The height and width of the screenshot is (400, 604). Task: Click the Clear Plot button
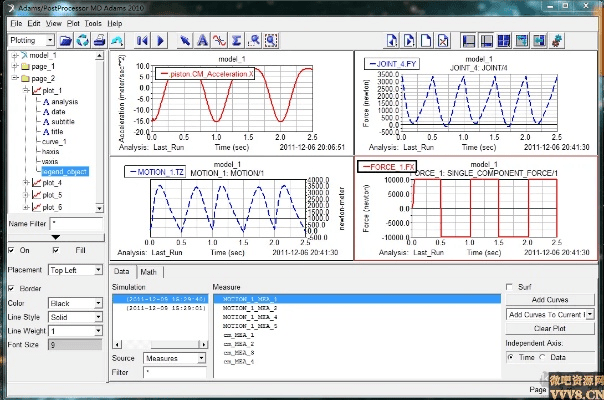[550, 327]
